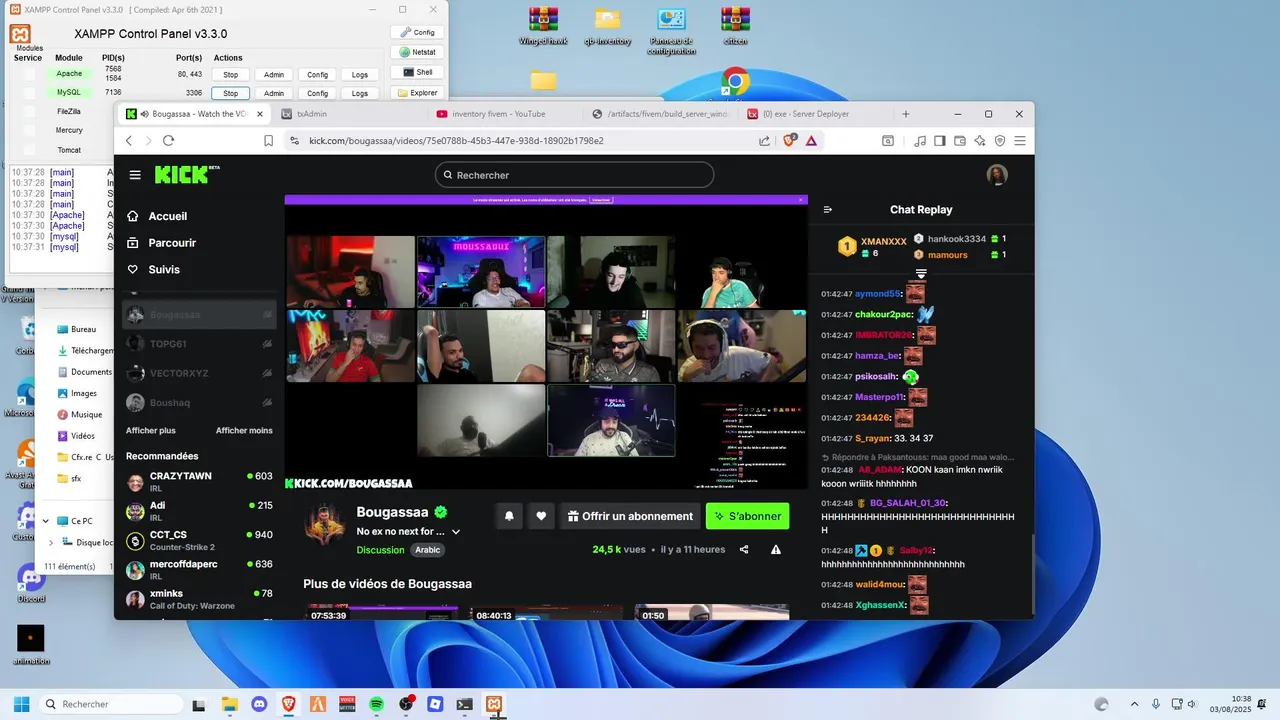Click Afficher moins in the sidebar
1280x720 pixels.
(x=244, y=431)
